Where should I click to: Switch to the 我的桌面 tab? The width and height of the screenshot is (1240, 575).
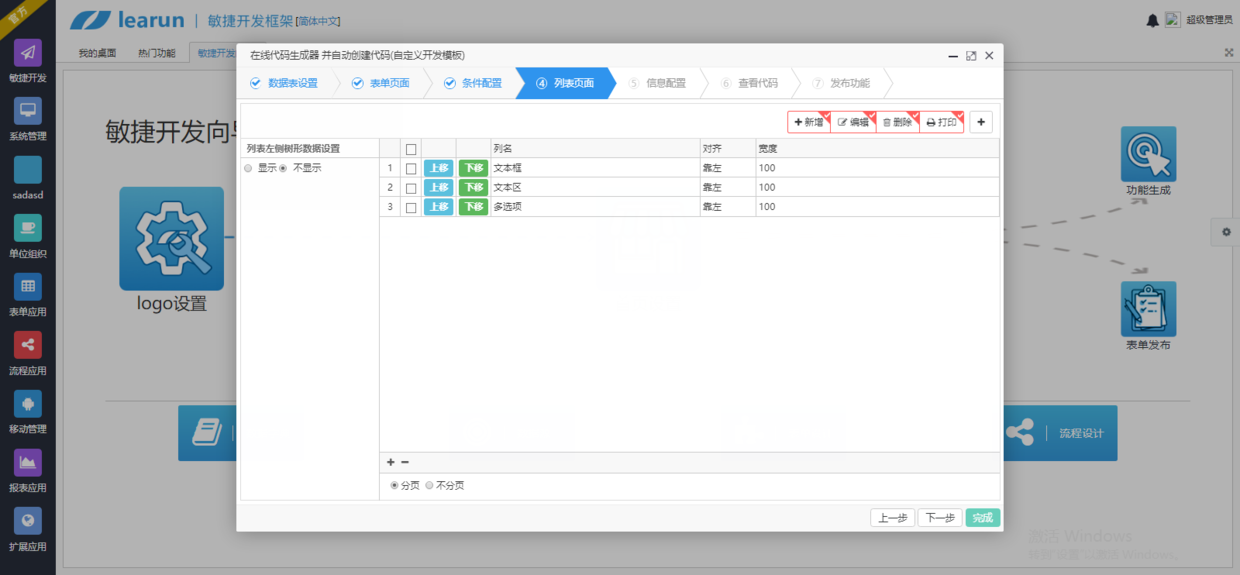click(x=97, y=53)
